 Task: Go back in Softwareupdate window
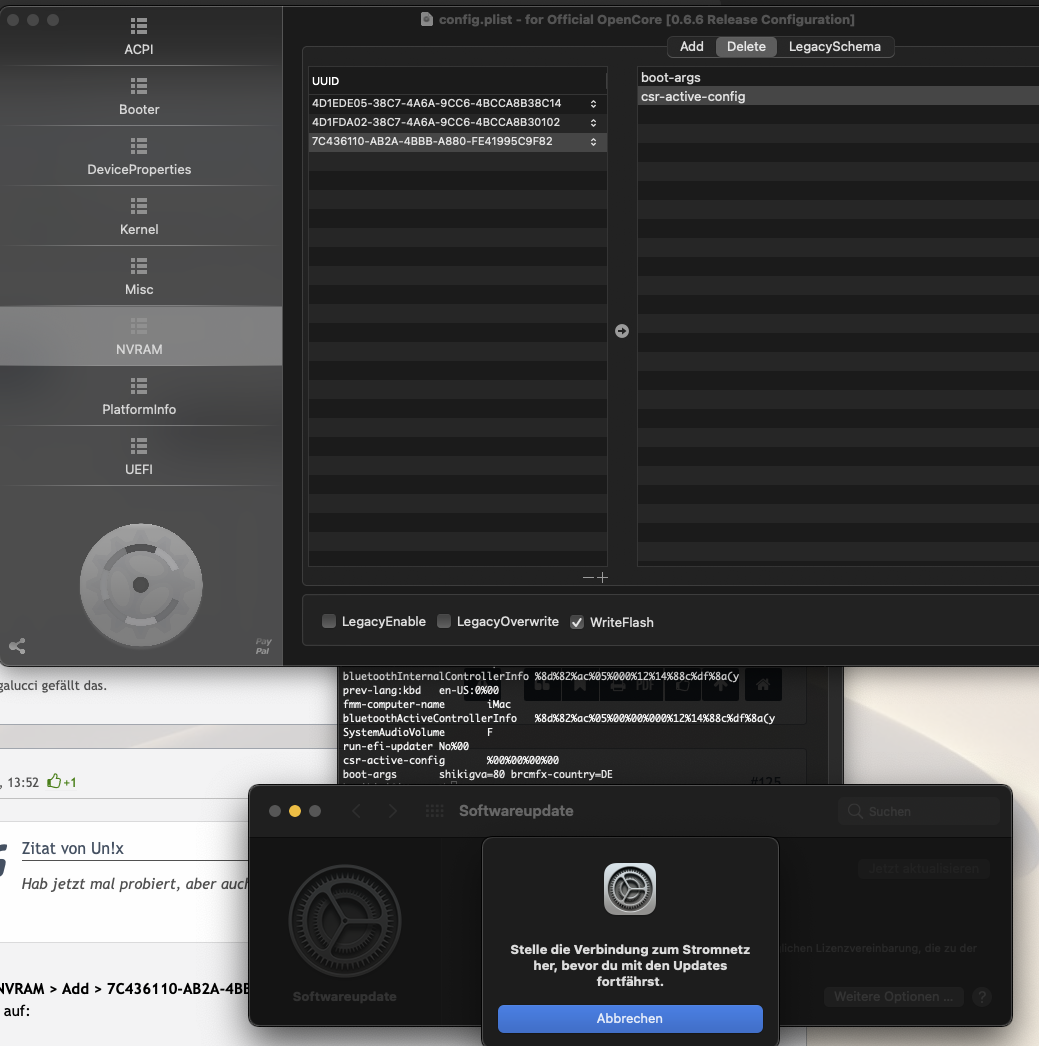click(x=357, y=811)
